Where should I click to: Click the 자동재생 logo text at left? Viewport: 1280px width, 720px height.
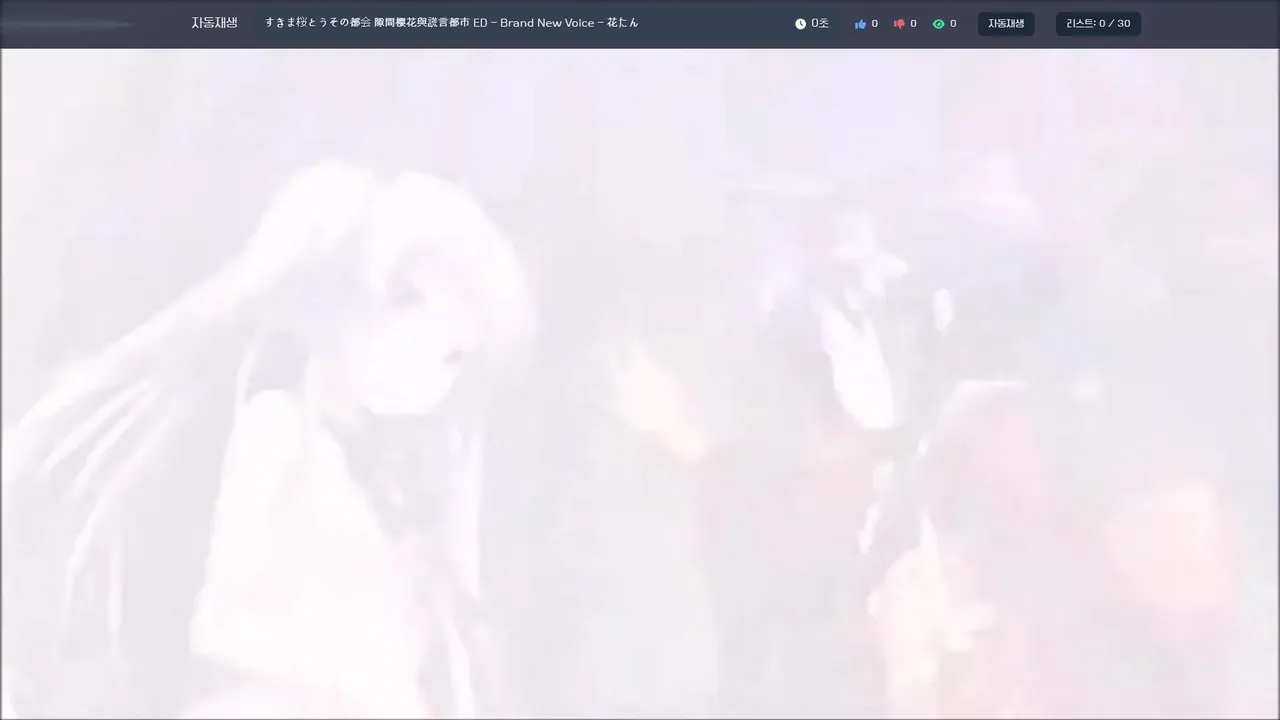click(x=215, y=23)
